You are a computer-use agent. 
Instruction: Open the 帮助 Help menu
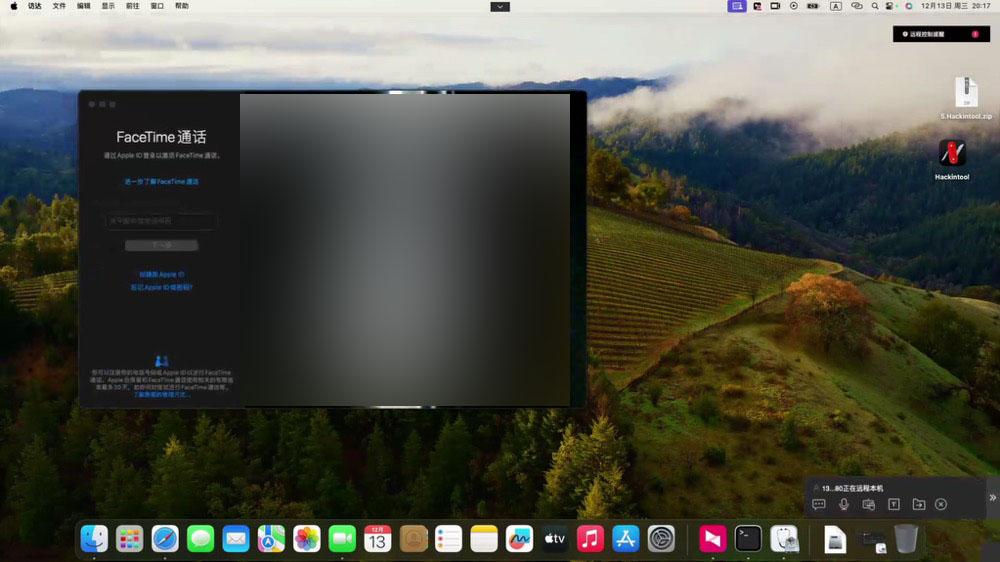[x=182, y=6]
